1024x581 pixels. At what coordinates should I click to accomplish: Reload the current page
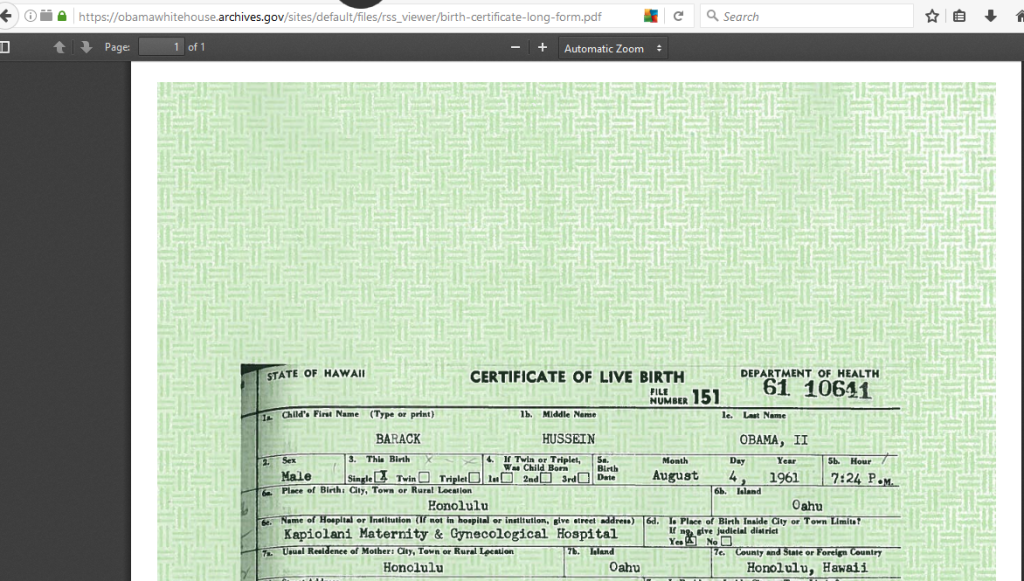click(678, 16)
